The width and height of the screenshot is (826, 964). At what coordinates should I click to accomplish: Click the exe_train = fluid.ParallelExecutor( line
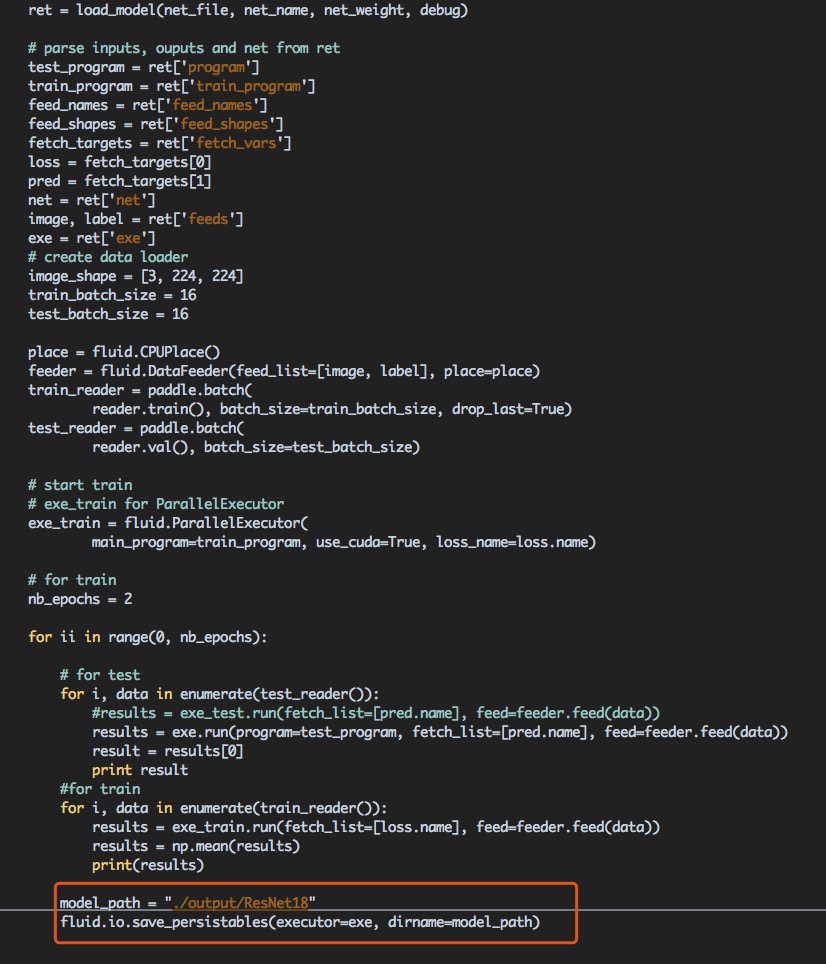[x=168, y=523]
